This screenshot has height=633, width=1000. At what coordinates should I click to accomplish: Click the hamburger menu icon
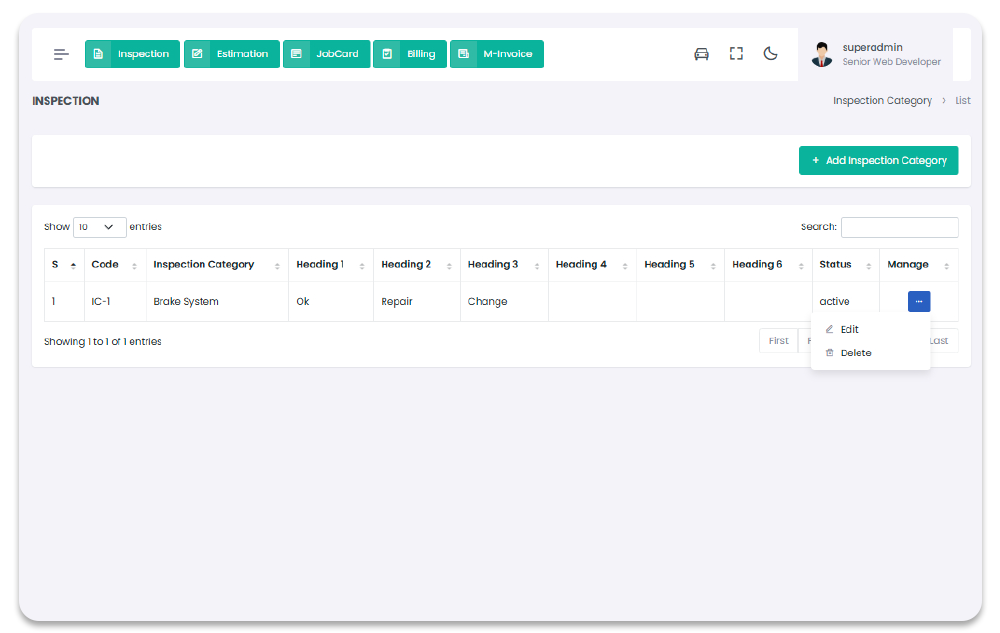[61, 54]
